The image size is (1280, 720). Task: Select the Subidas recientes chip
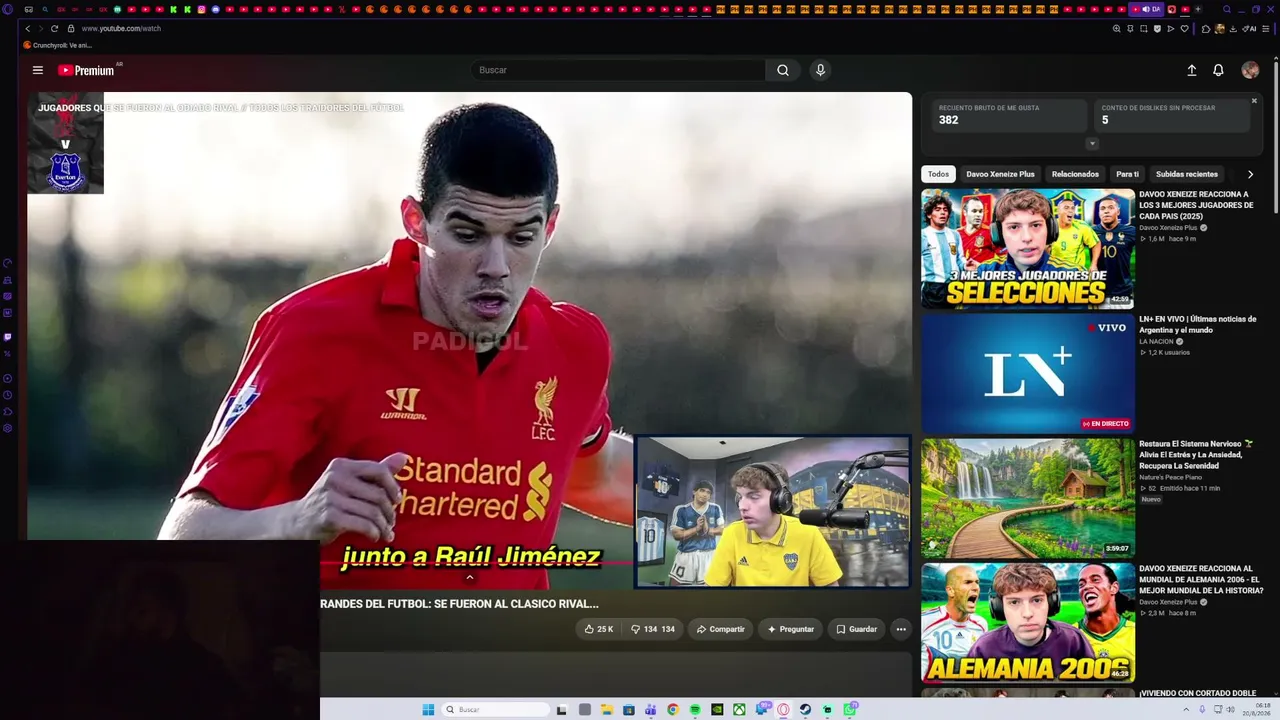[1187, 174]
